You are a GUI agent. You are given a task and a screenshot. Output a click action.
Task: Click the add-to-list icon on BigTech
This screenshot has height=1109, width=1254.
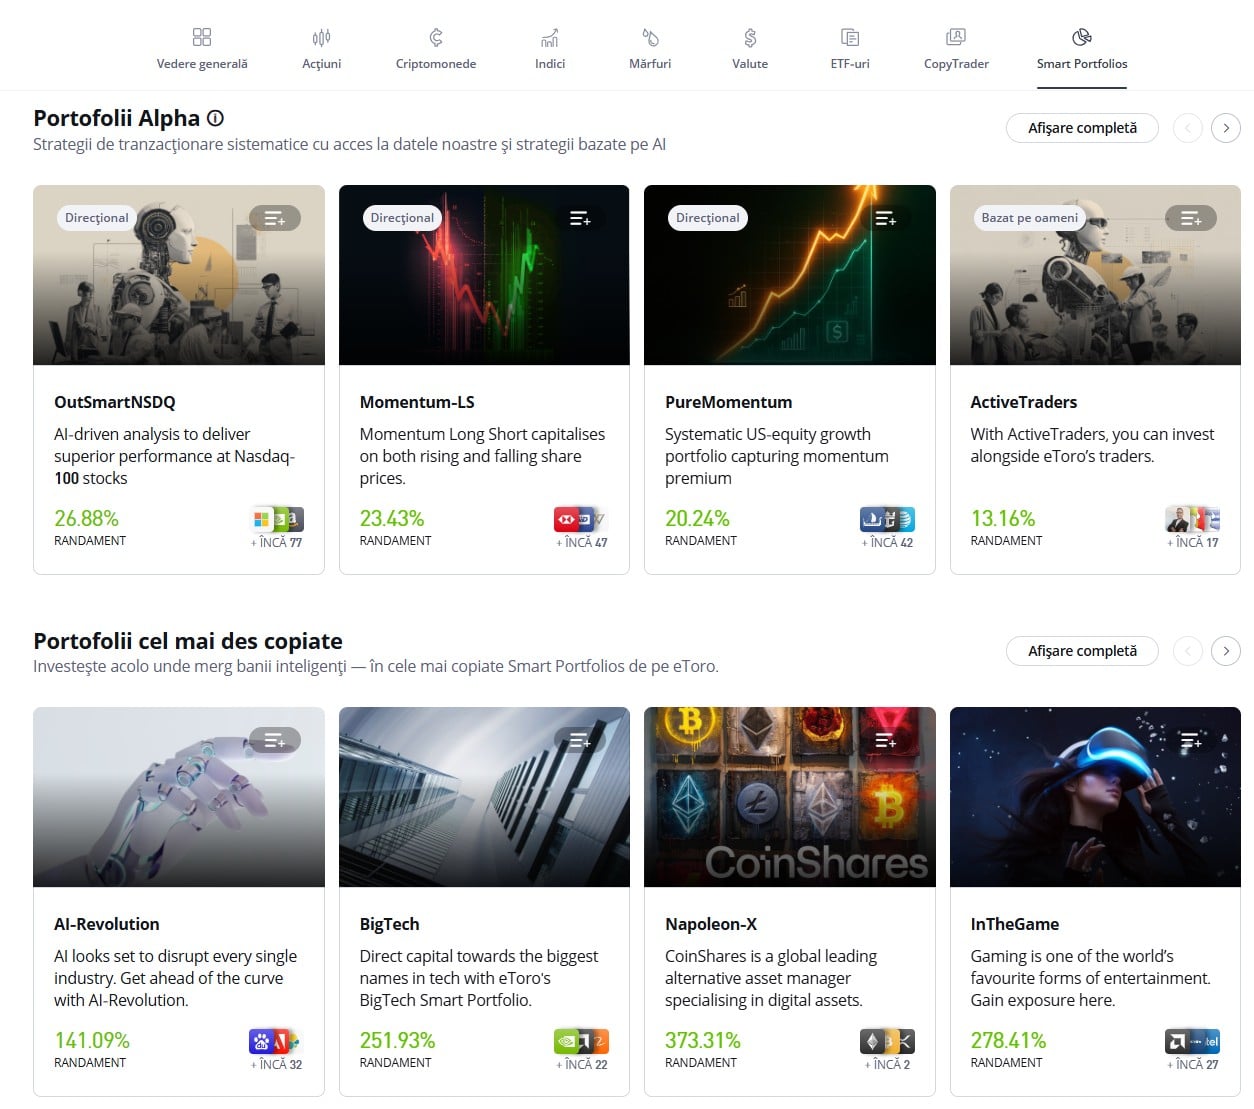click(580, 740)
